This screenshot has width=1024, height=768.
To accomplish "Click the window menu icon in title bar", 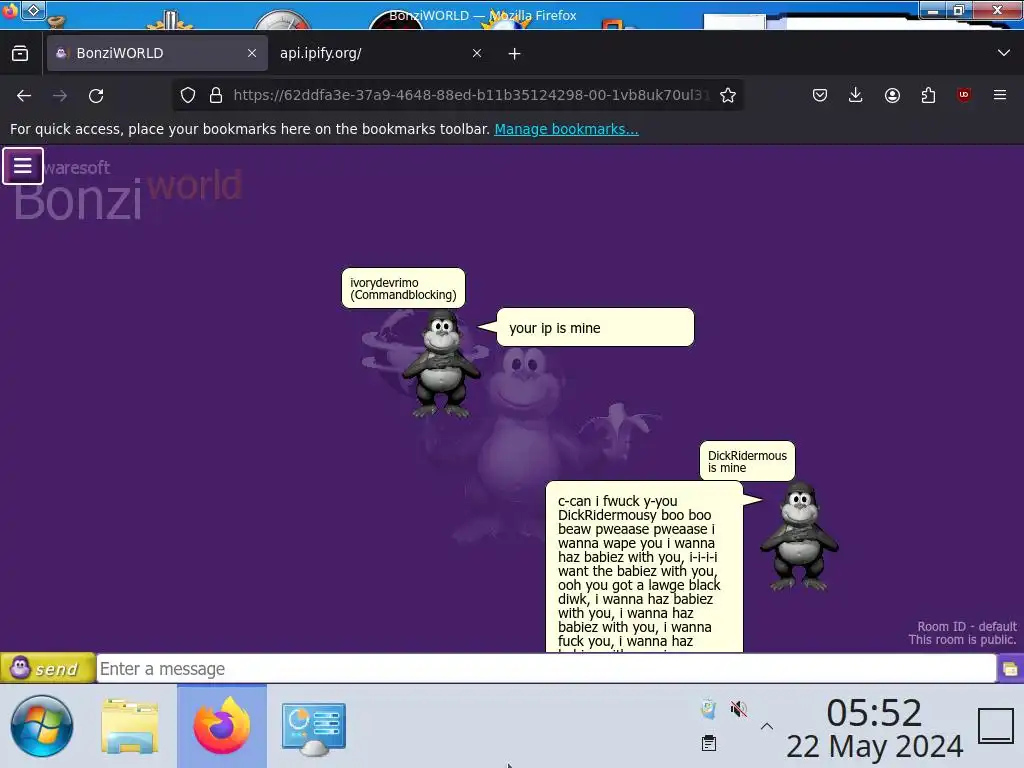I will [x=10, y=10].
